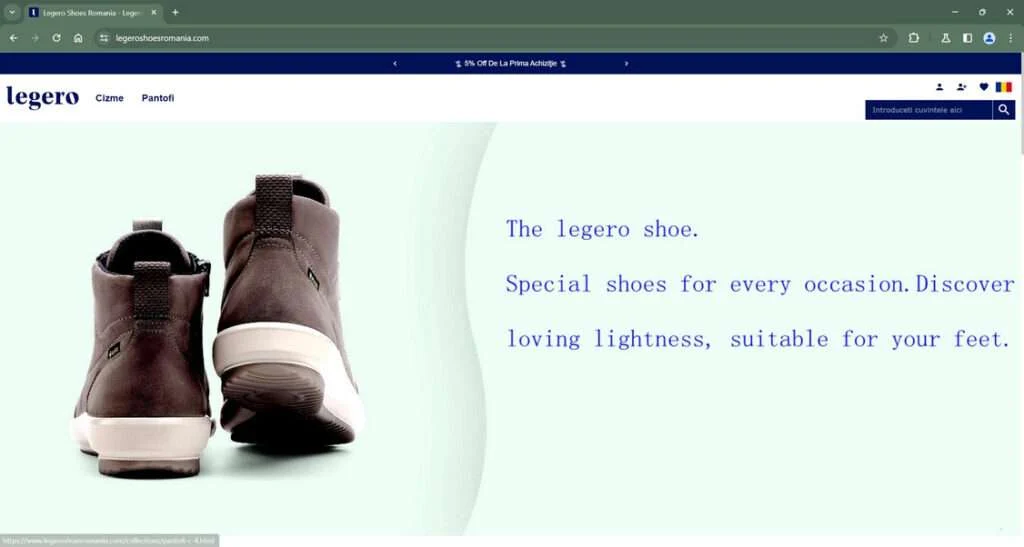Screen dimensions: 1024x547
Task: Click the Romanian flag icon
Action: coord(1004,87)
